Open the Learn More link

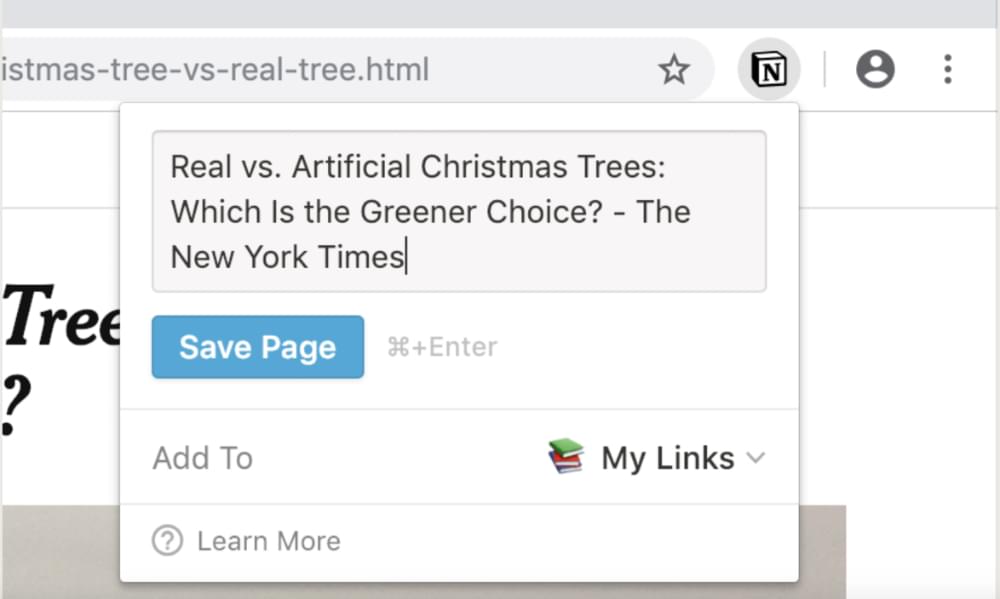coord(268,541)
